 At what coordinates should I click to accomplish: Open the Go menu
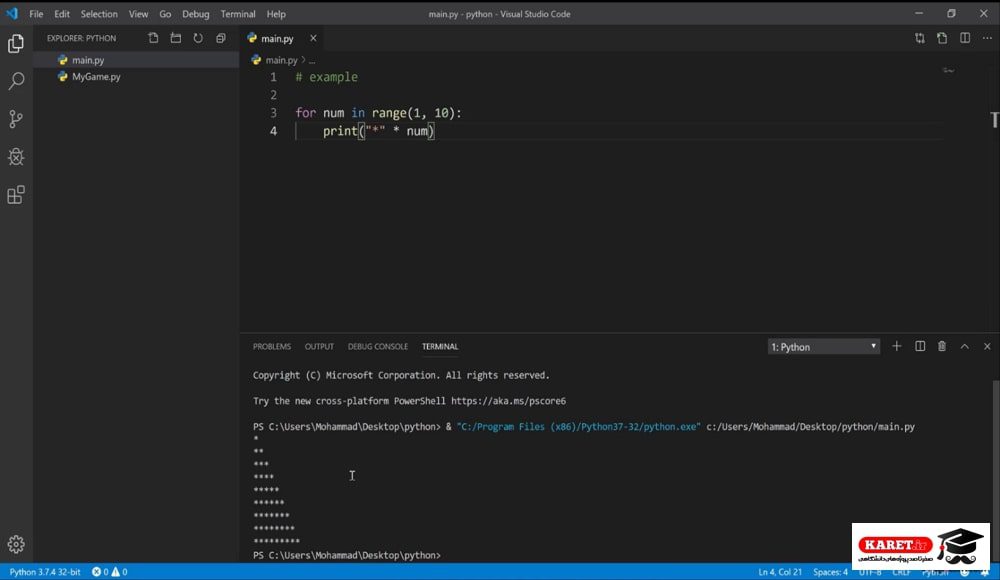click(x=165, y=13)
